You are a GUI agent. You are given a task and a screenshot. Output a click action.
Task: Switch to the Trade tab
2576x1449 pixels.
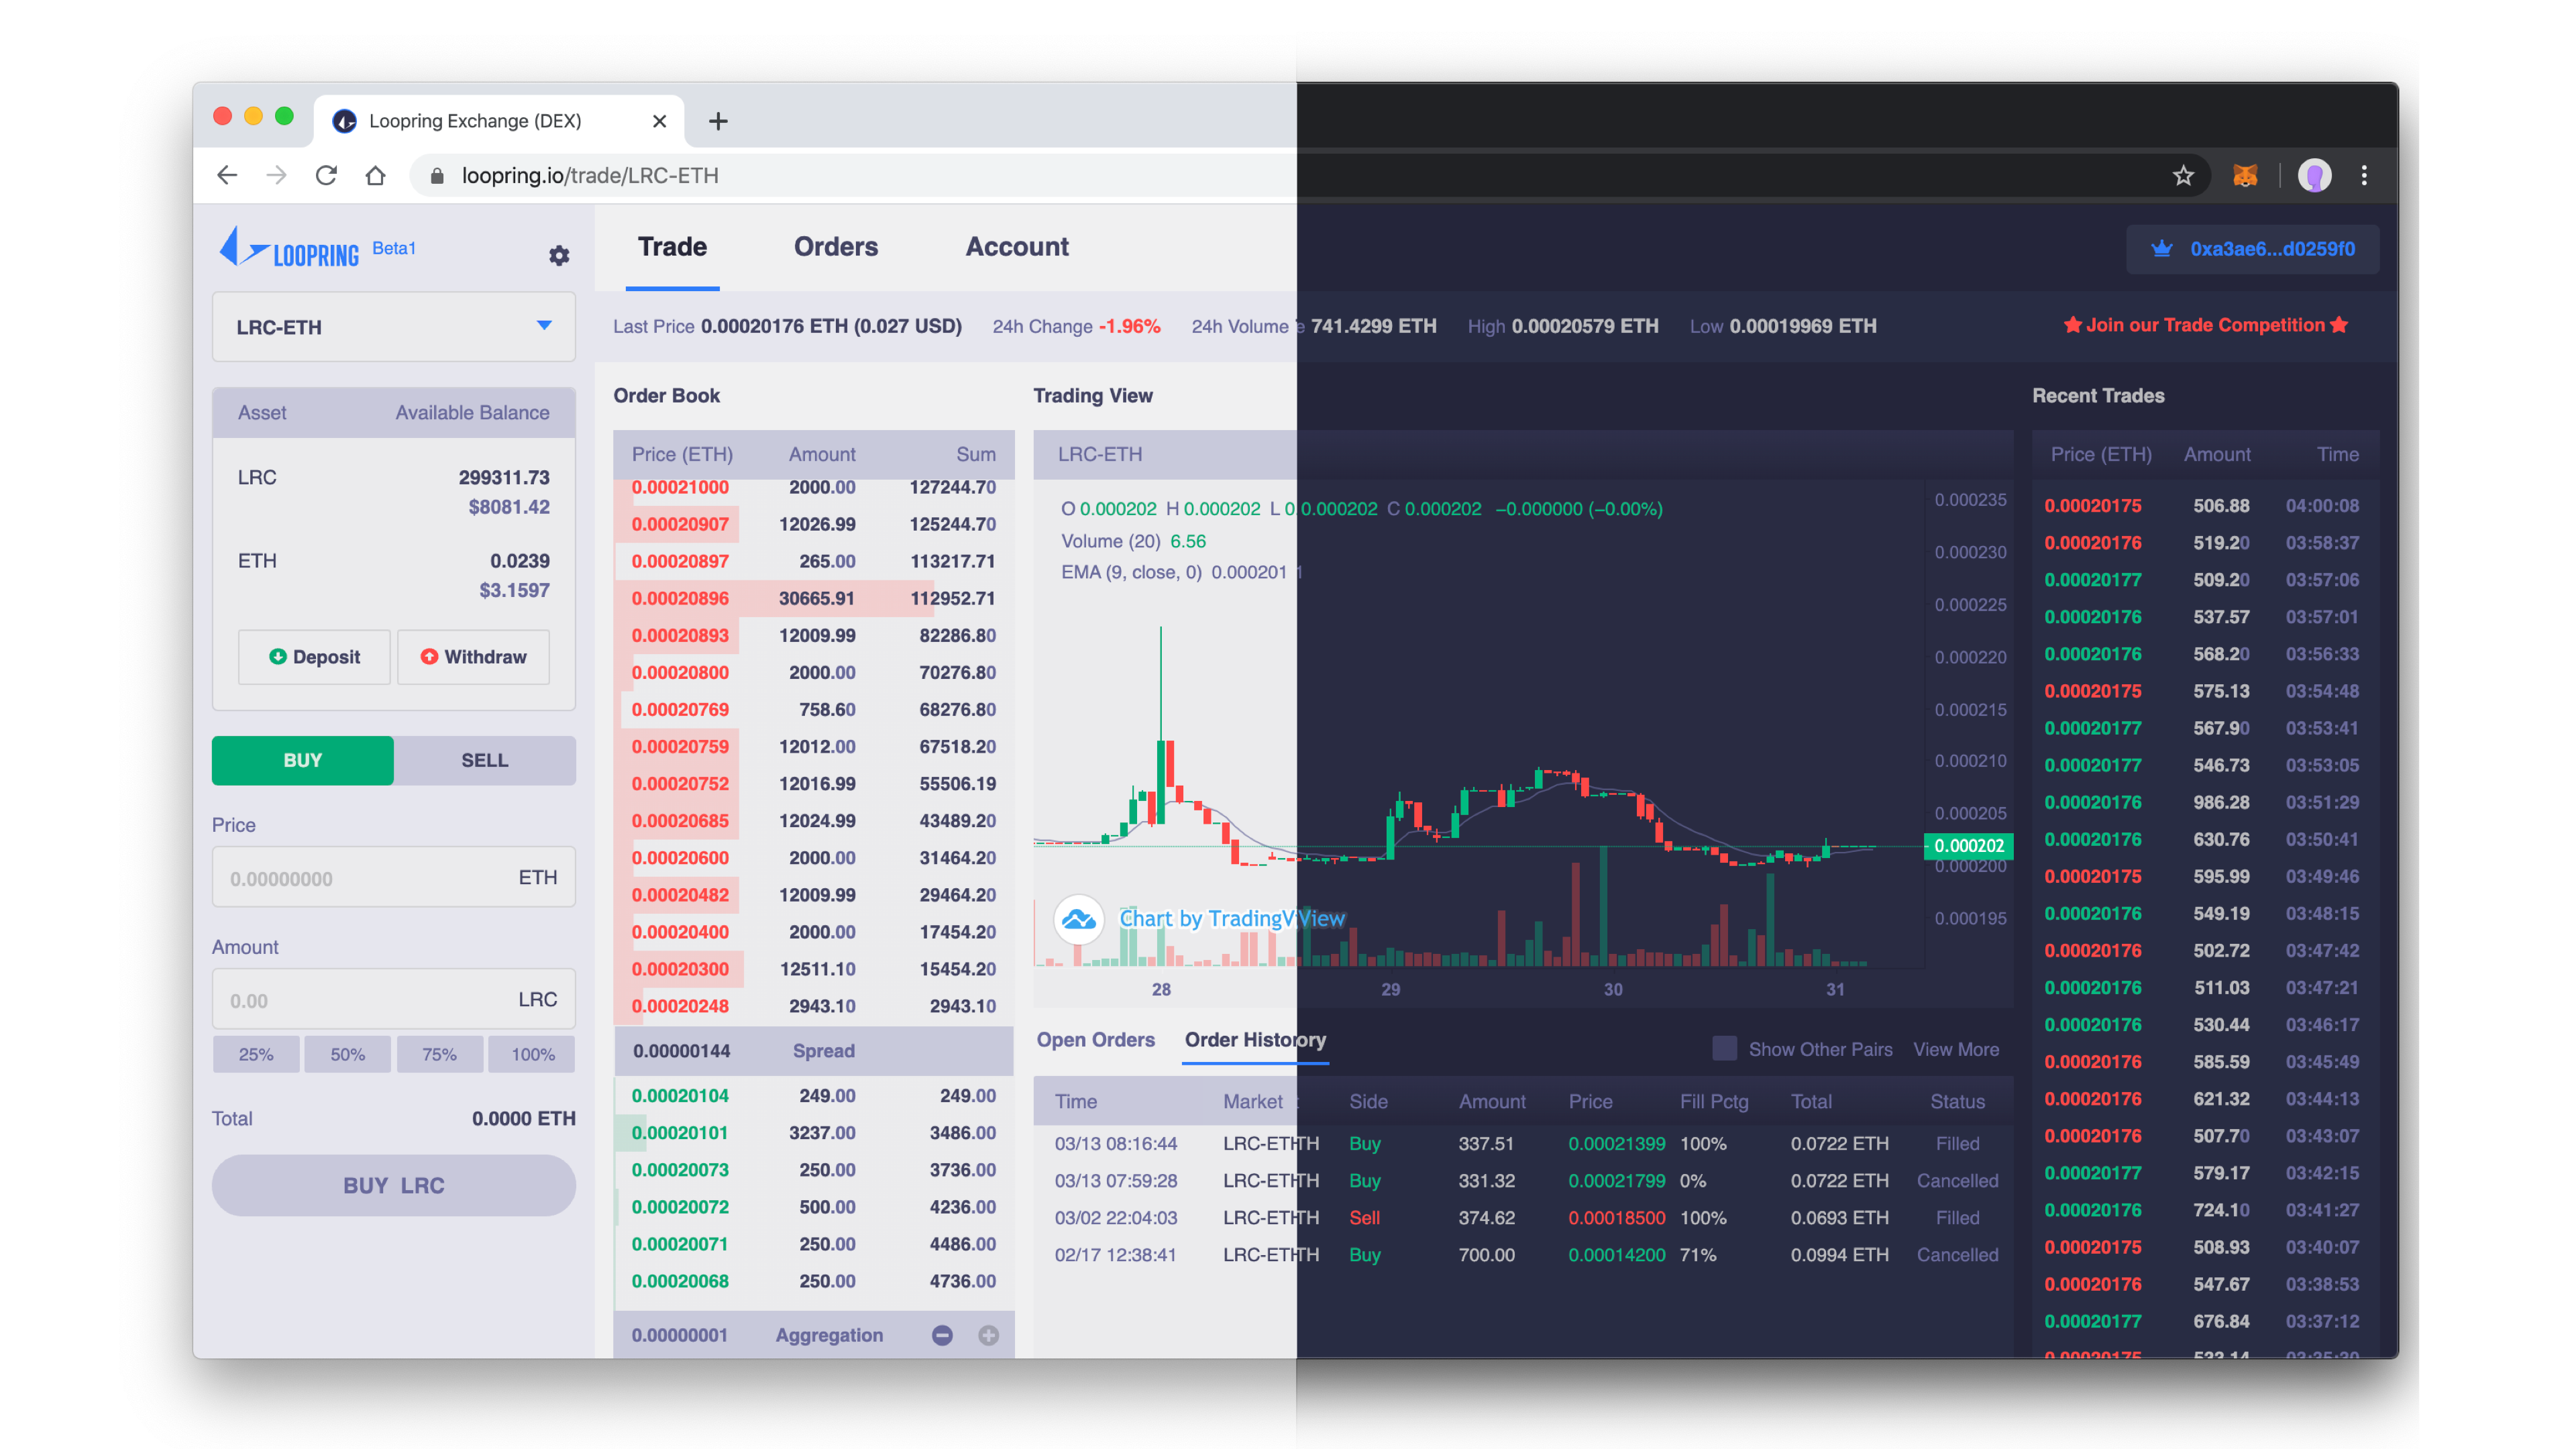672,247
